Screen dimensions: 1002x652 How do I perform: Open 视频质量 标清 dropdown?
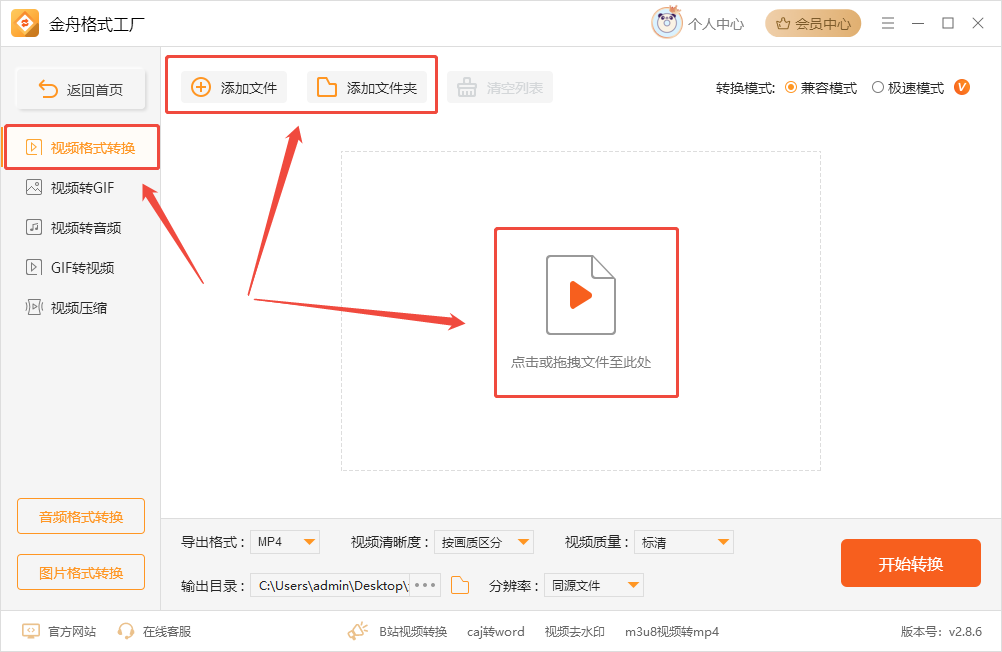click(684, 542)
